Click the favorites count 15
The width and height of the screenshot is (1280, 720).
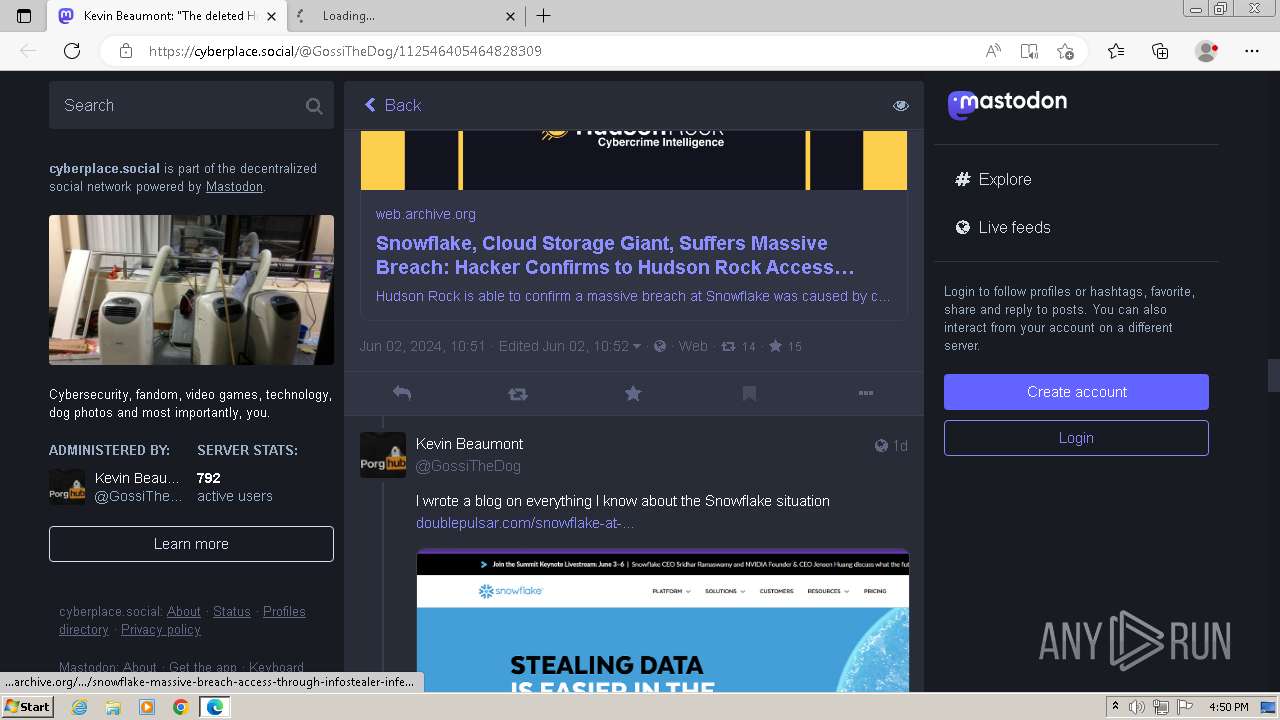click(x=785, y=346)
